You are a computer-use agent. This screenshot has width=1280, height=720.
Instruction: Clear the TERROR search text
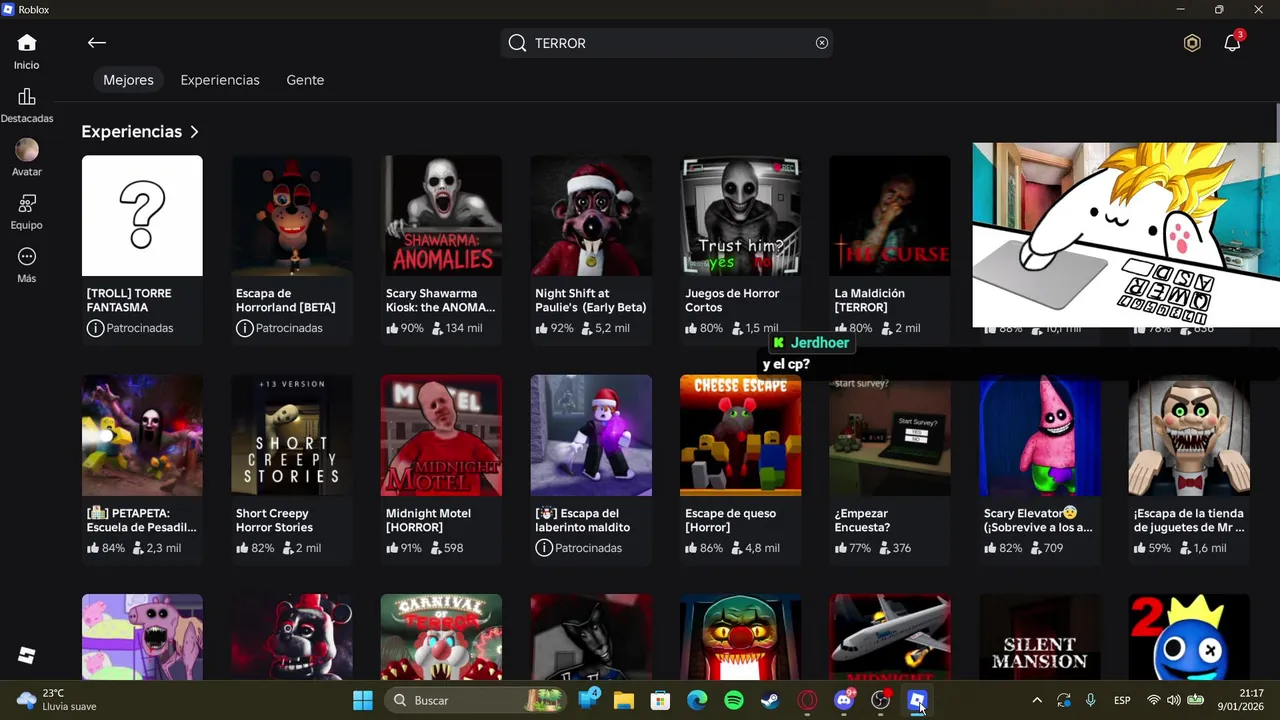point(822,43)
